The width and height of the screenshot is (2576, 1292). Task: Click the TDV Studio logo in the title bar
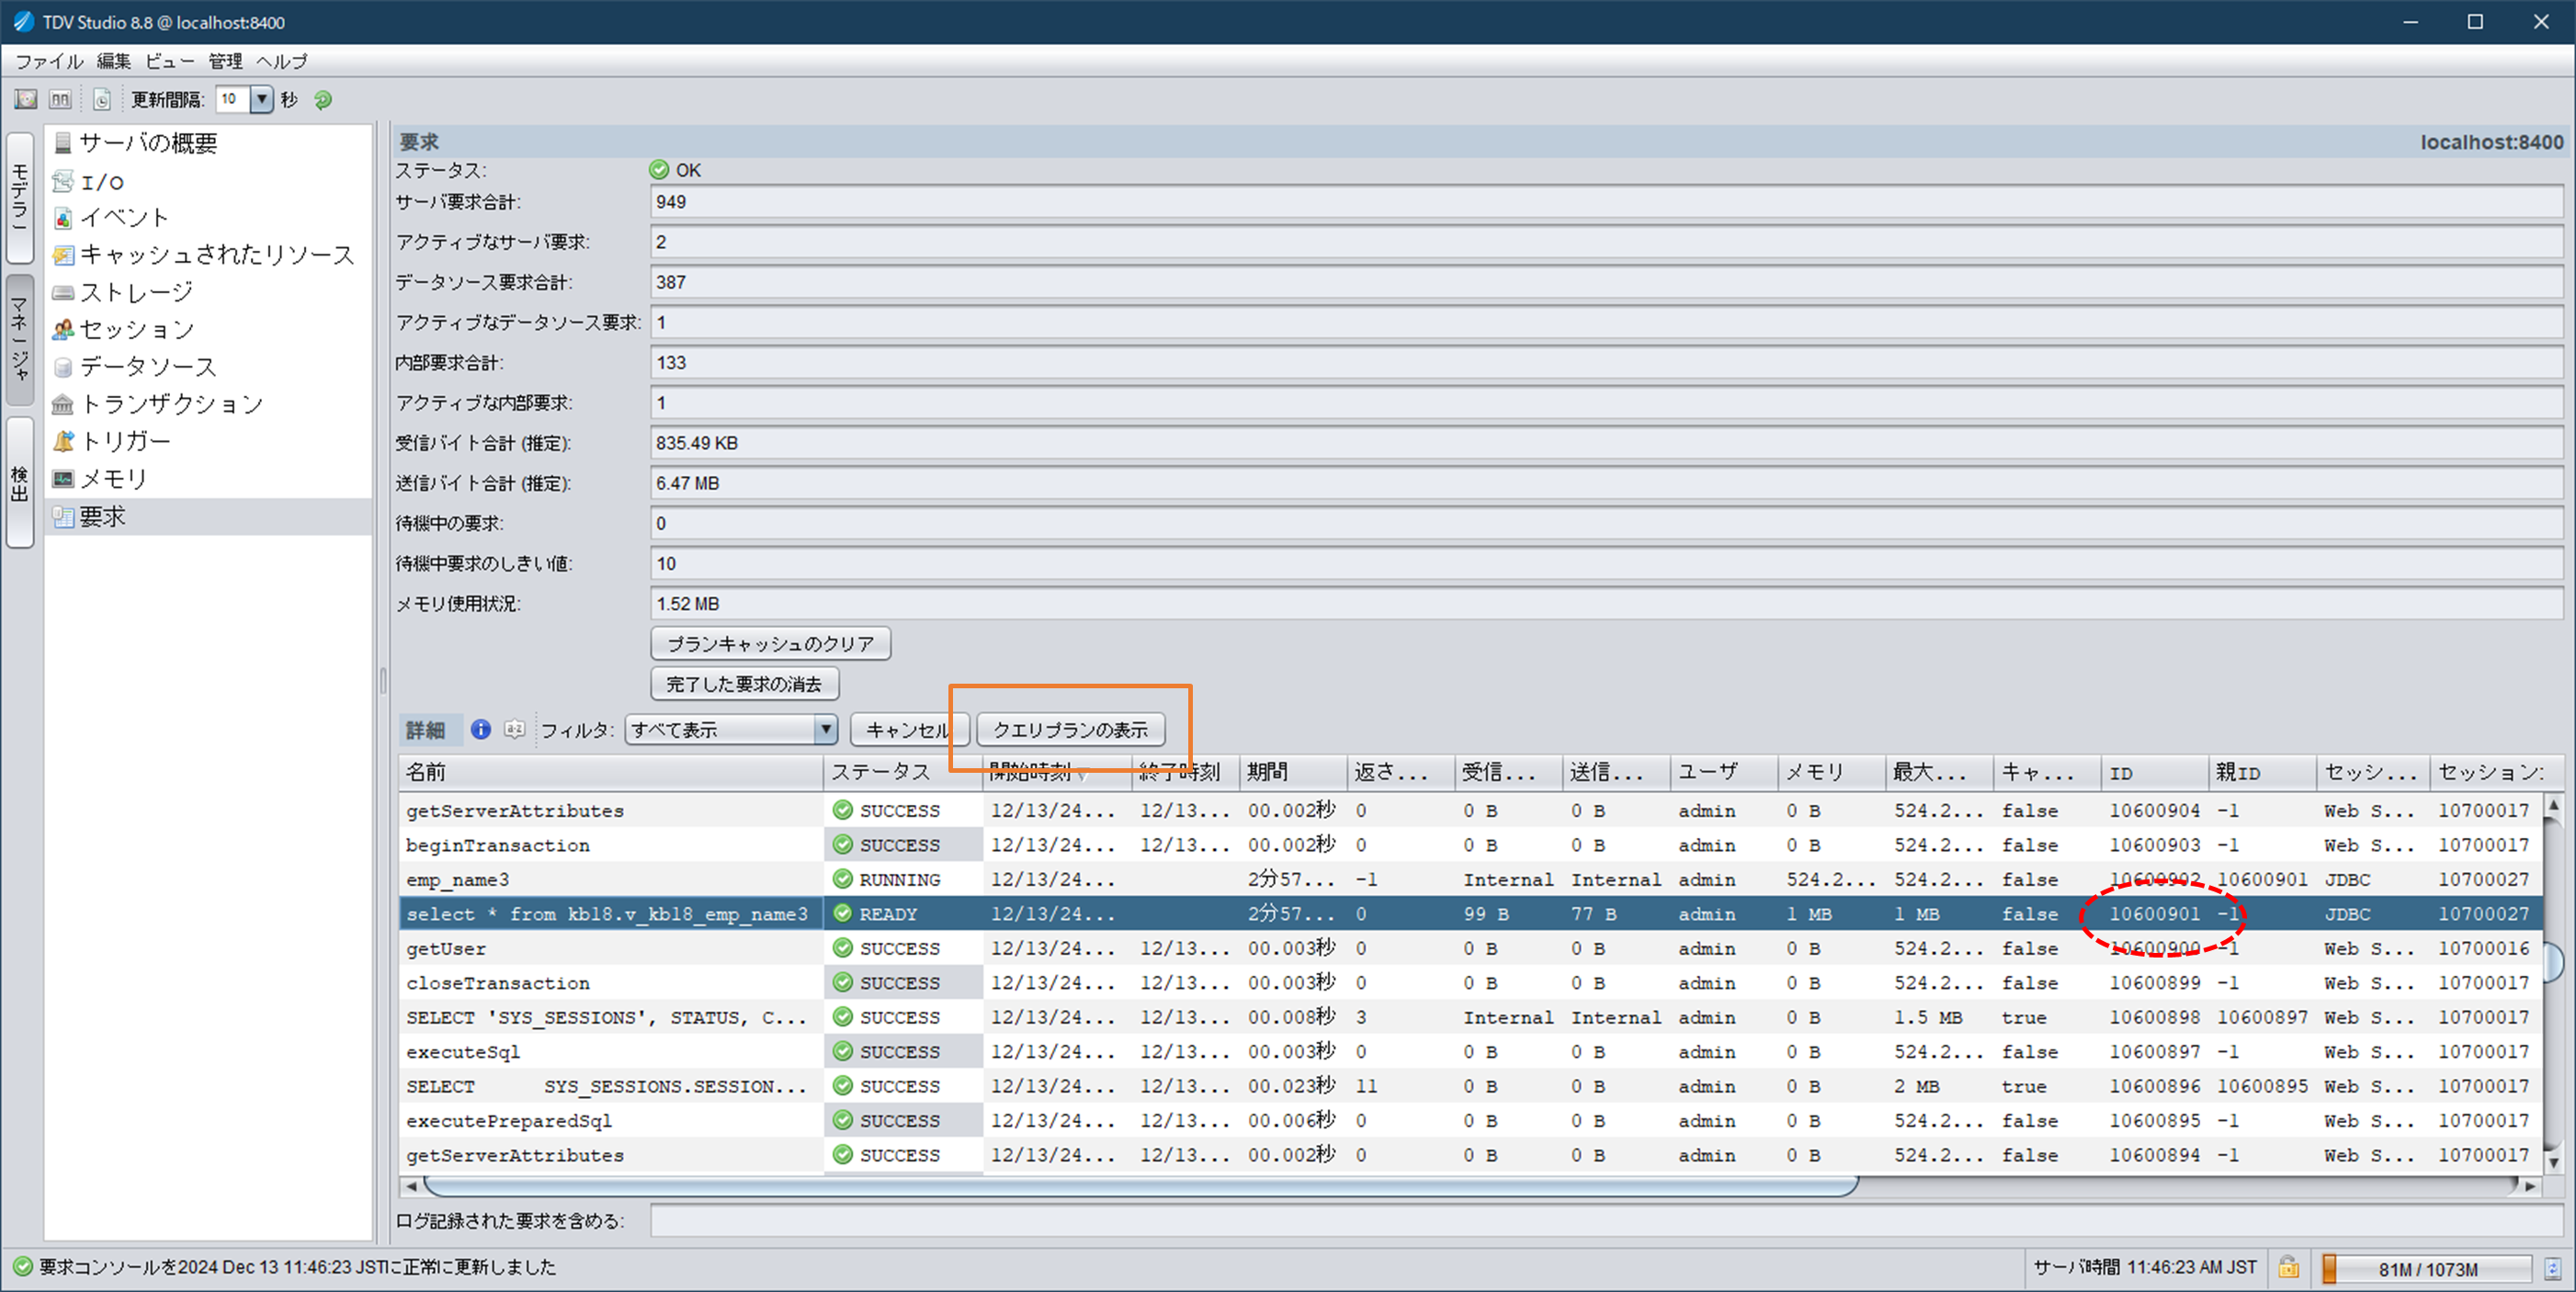(23, 21)
